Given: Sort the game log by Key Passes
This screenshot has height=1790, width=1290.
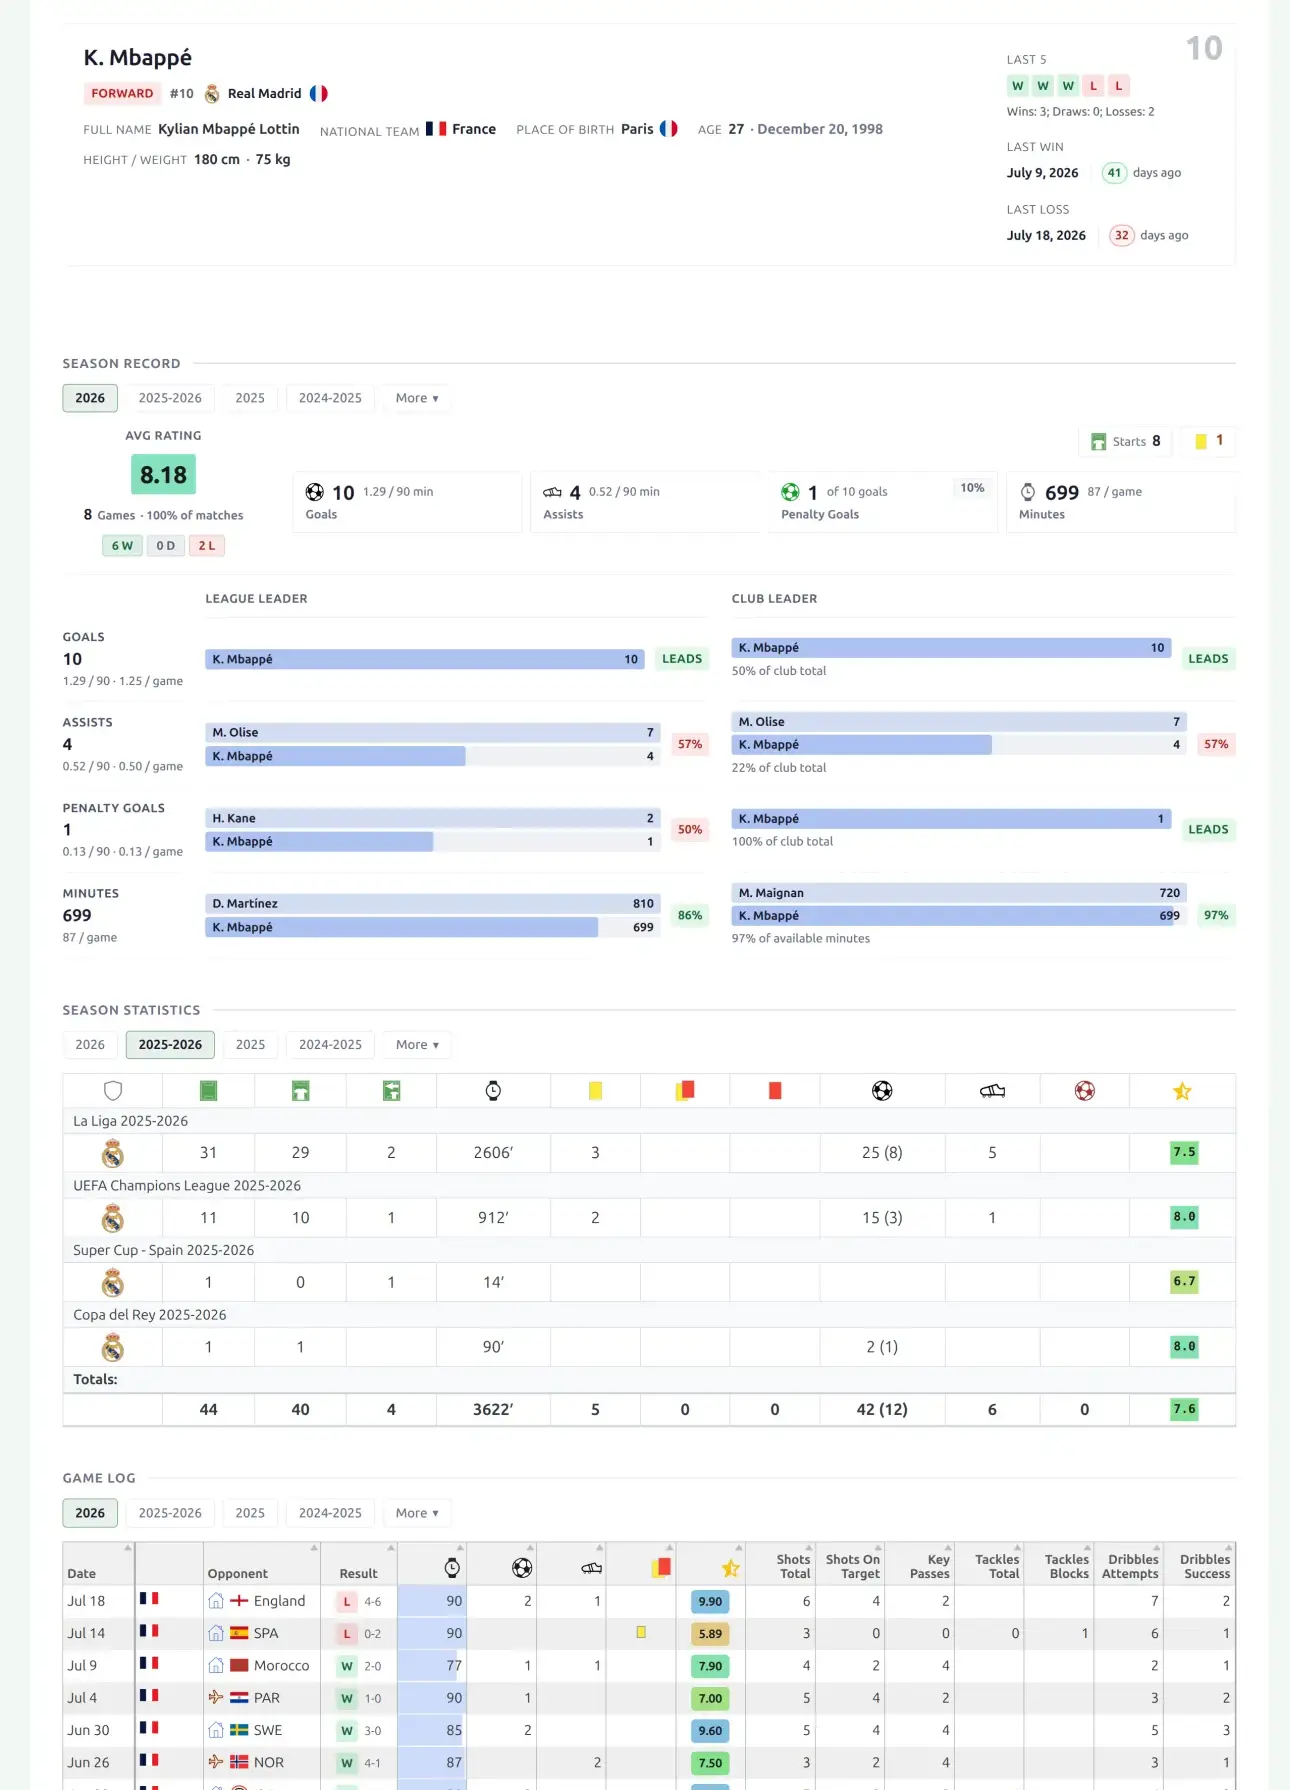Looking at the screenshot, I should 921,1565.
